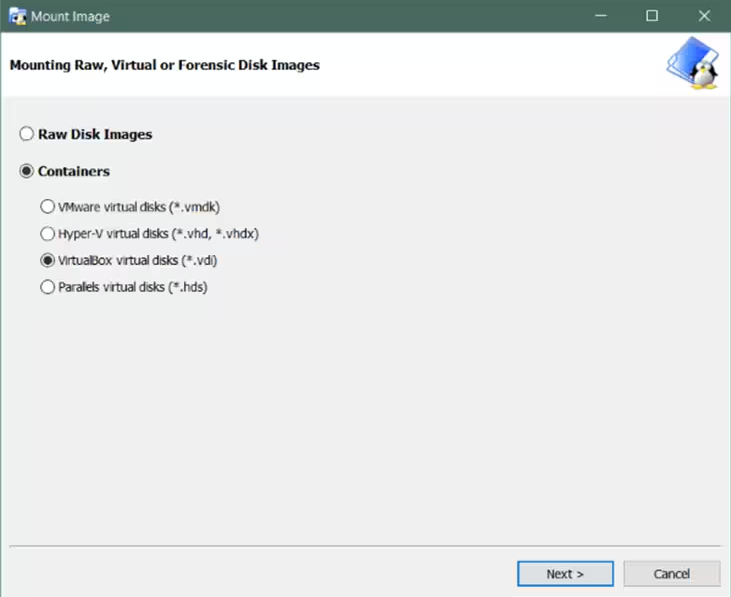Select the Containers radio button
The image size is (731, 597).
27,171
